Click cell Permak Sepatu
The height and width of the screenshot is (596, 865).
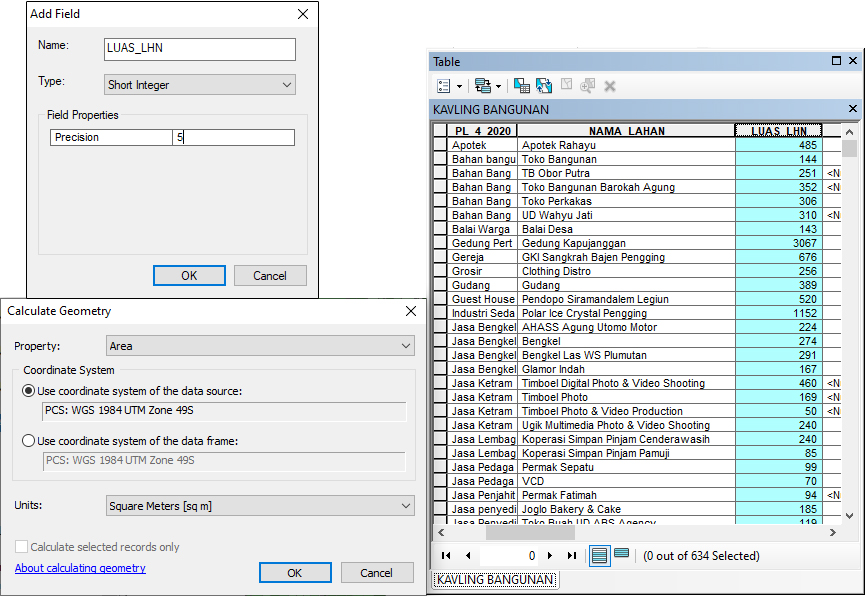pyautogui.click(x=626, y=467)
